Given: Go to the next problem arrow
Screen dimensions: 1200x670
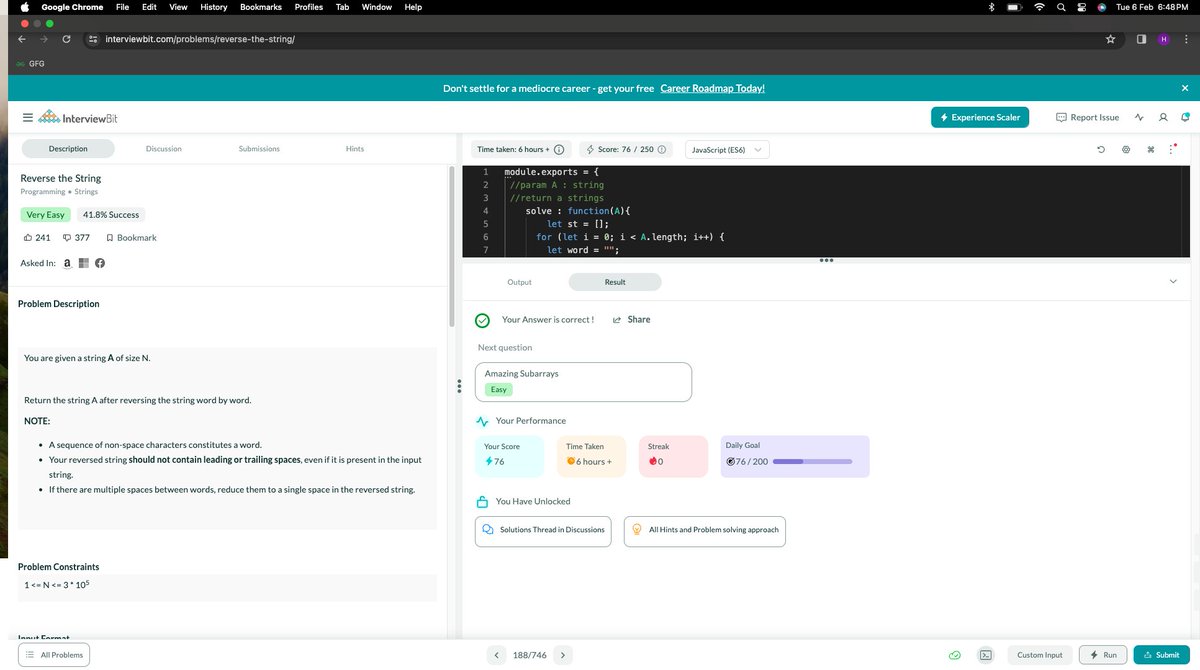Looking at the screenshot, I should (x=563, y=655).
